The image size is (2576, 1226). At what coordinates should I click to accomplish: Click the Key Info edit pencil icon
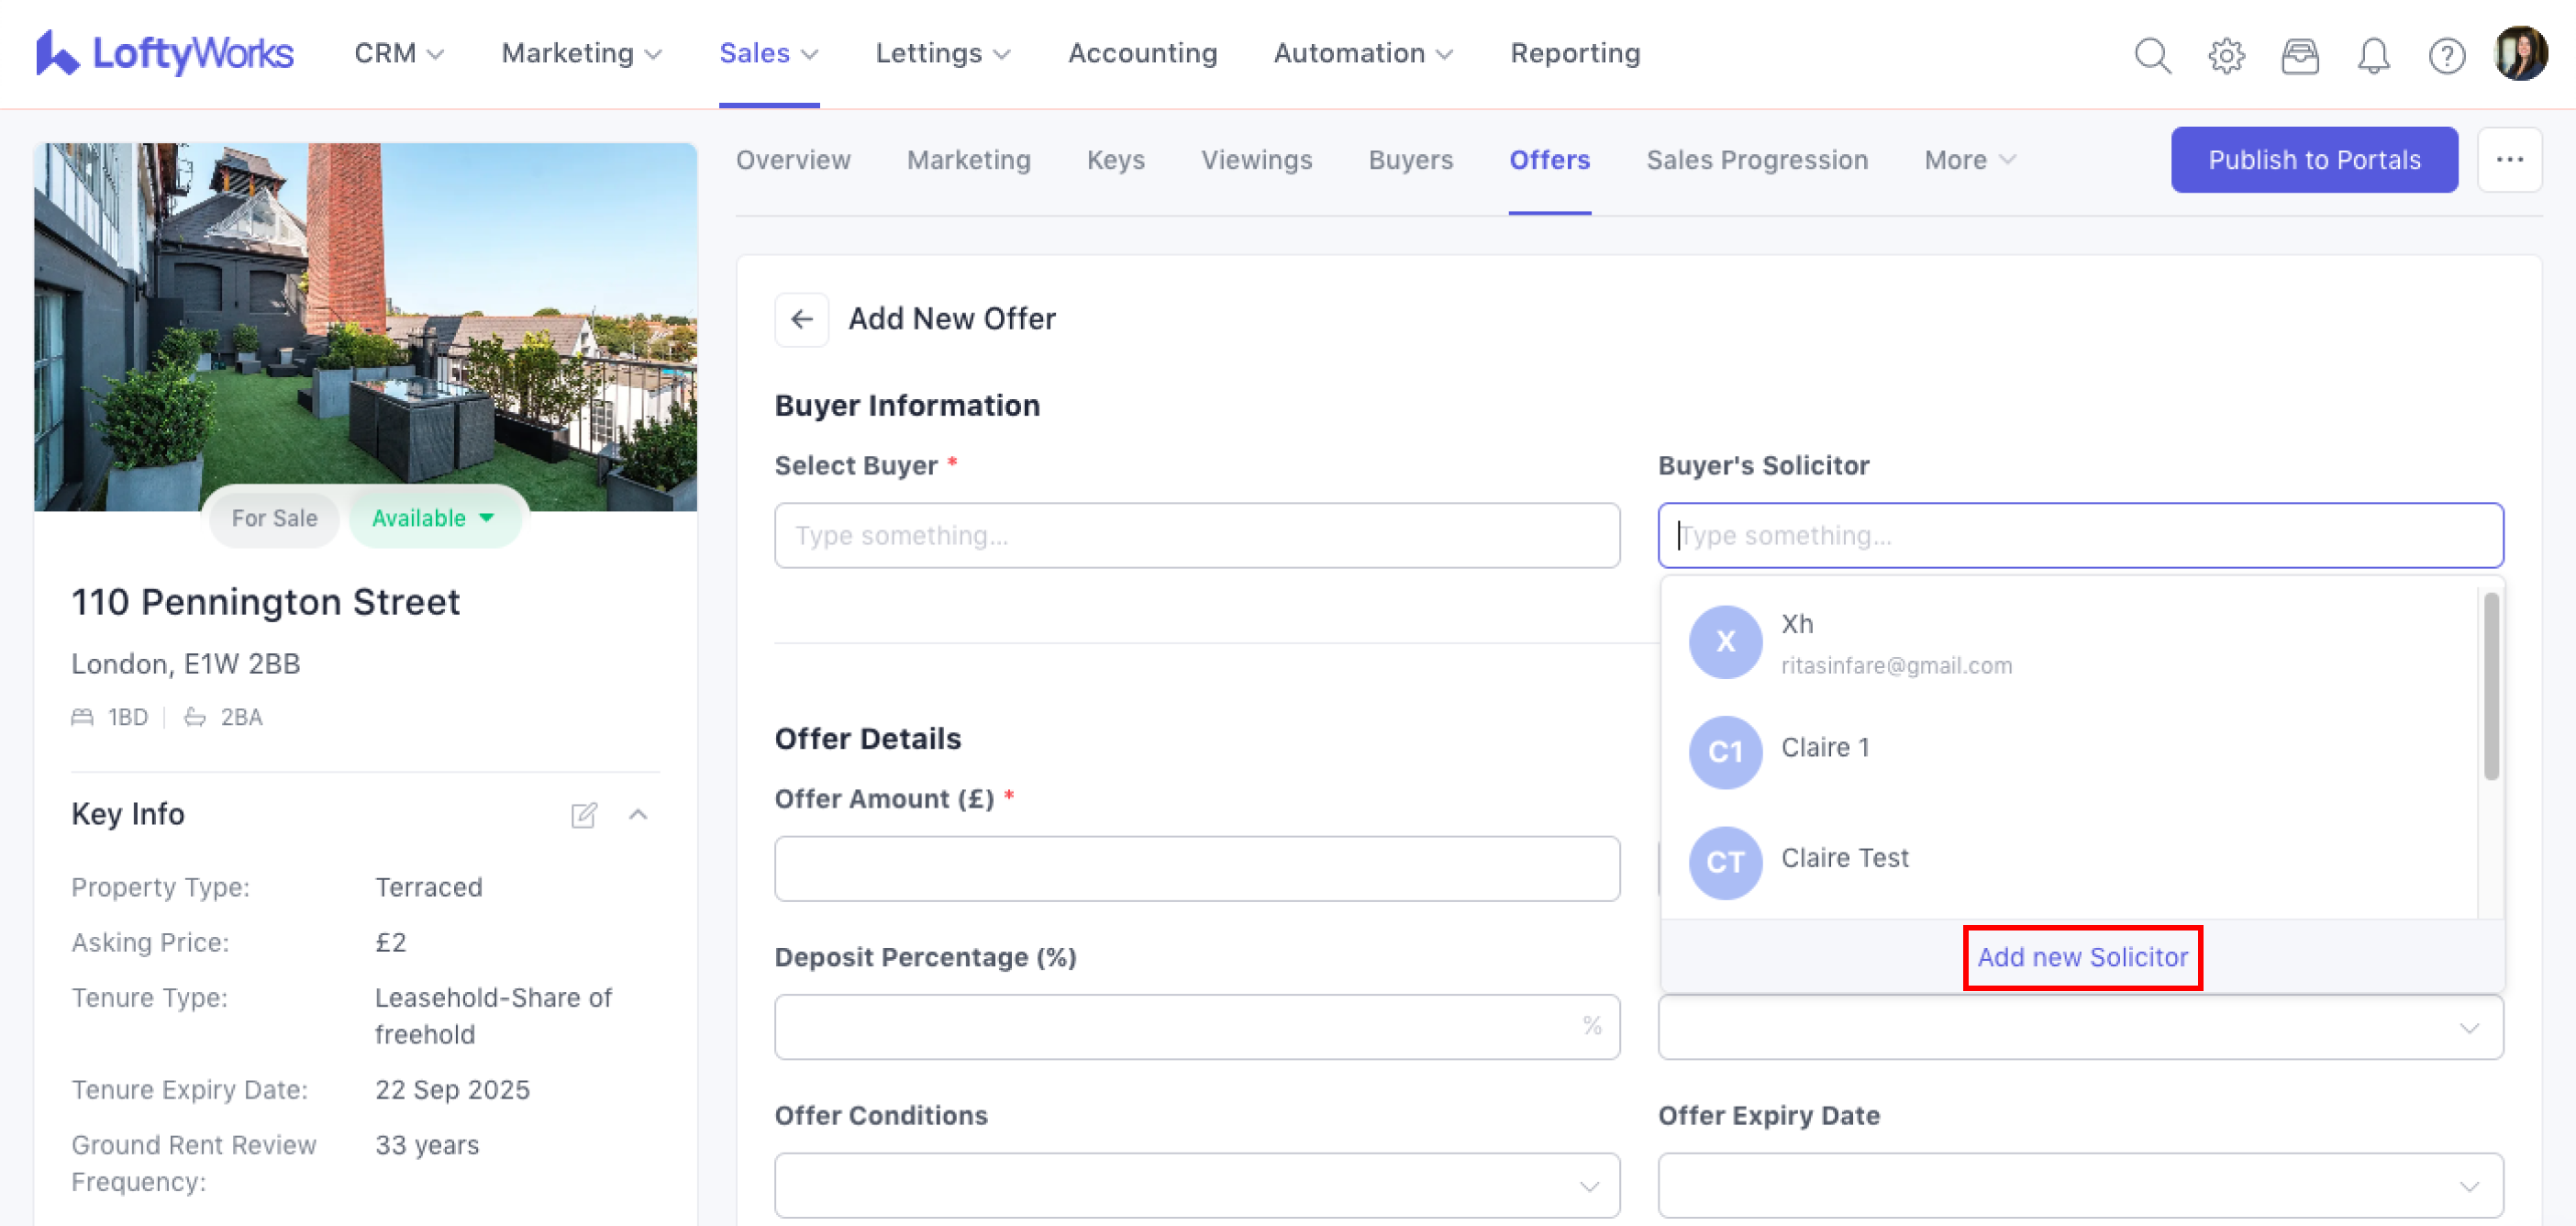pos(584,815)
